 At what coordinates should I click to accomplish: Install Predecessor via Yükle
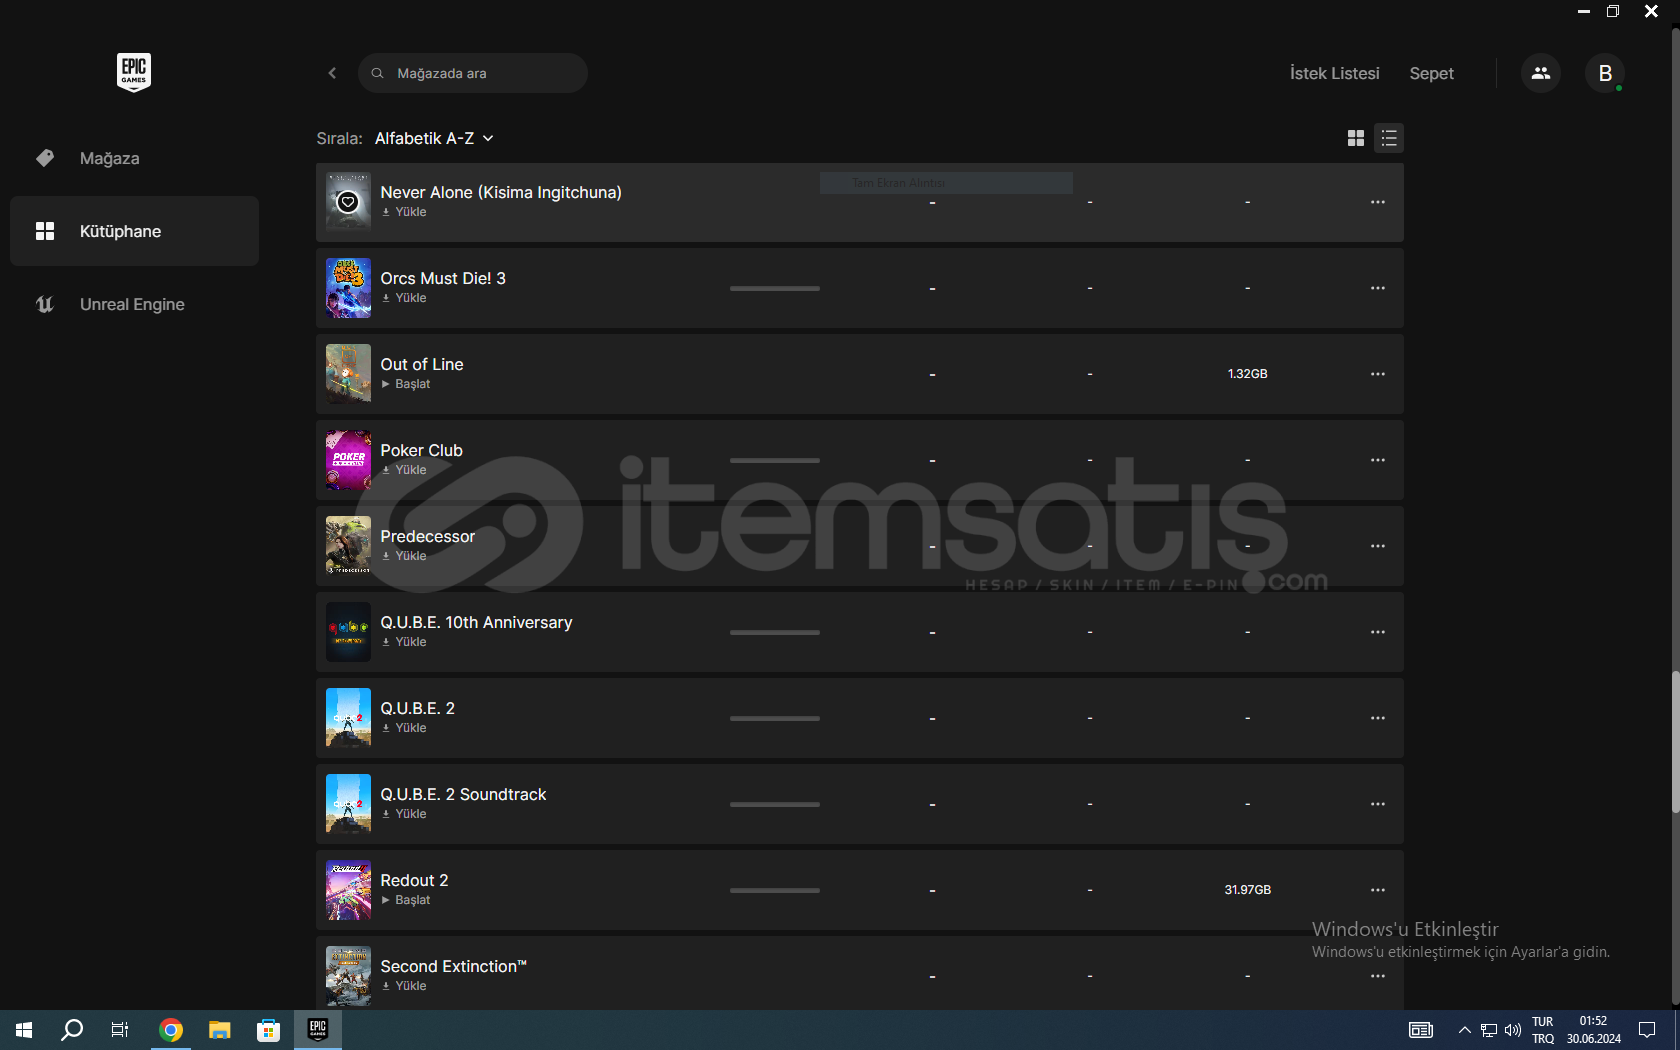coord(404,556)
